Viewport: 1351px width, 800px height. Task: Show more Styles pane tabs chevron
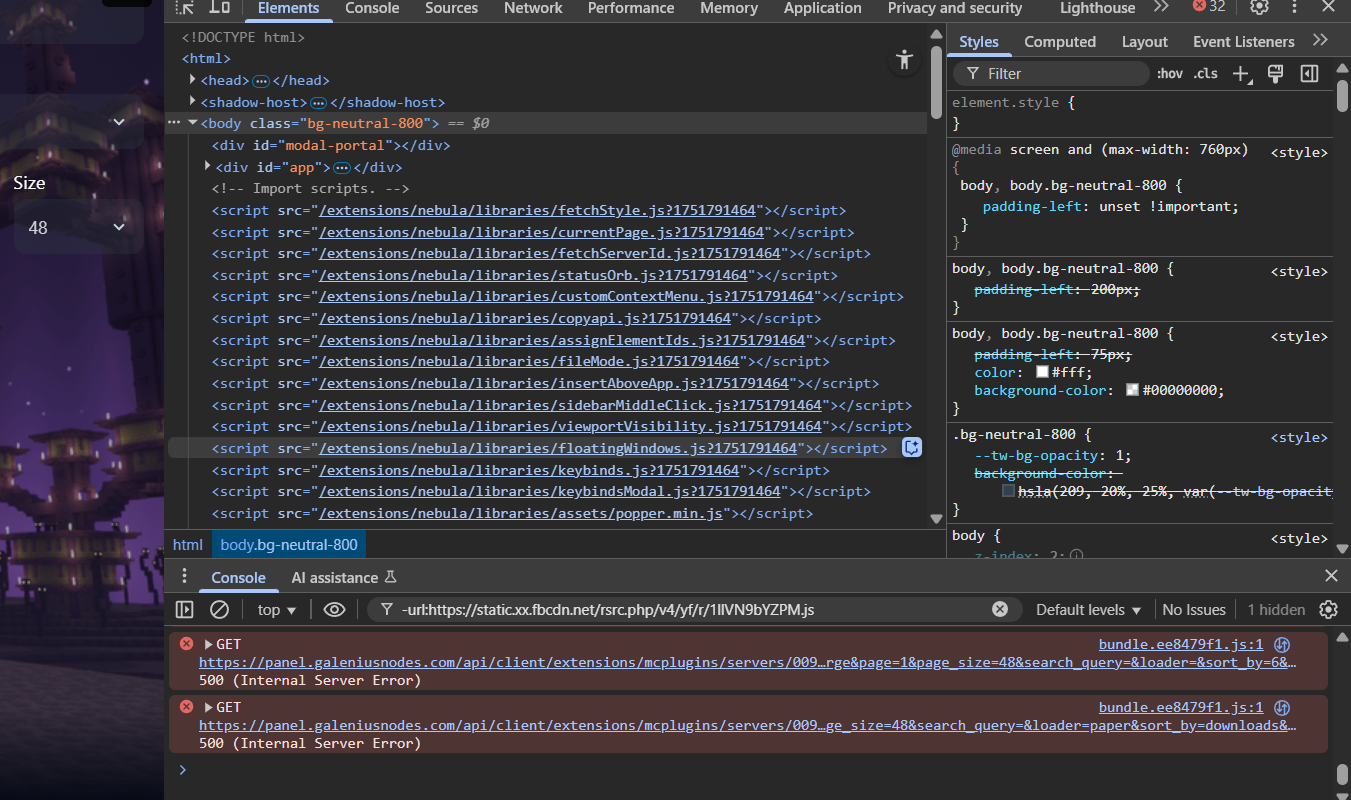[1320, 41]
